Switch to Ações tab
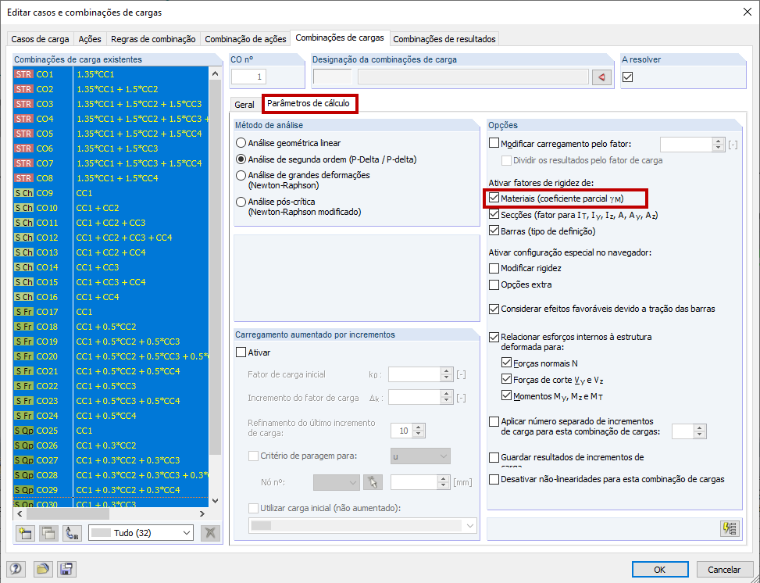Viewport: 760px width, 583px height. click(x=90, y=39)
